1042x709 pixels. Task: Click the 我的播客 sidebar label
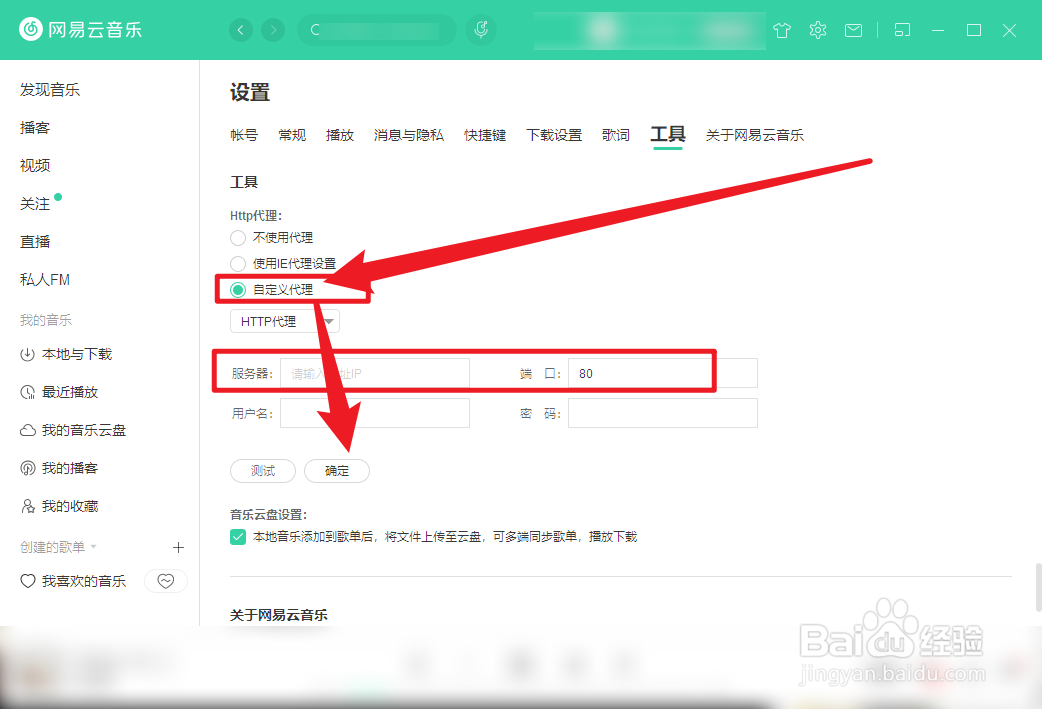pyautogui.click(x=70, y=468)
